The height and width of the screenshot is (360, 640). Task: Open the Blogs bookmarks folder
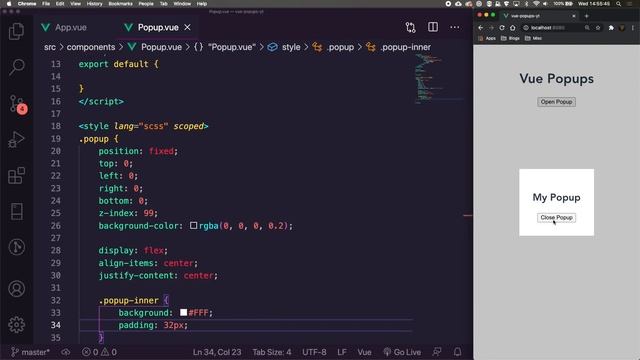coord(510,38)
